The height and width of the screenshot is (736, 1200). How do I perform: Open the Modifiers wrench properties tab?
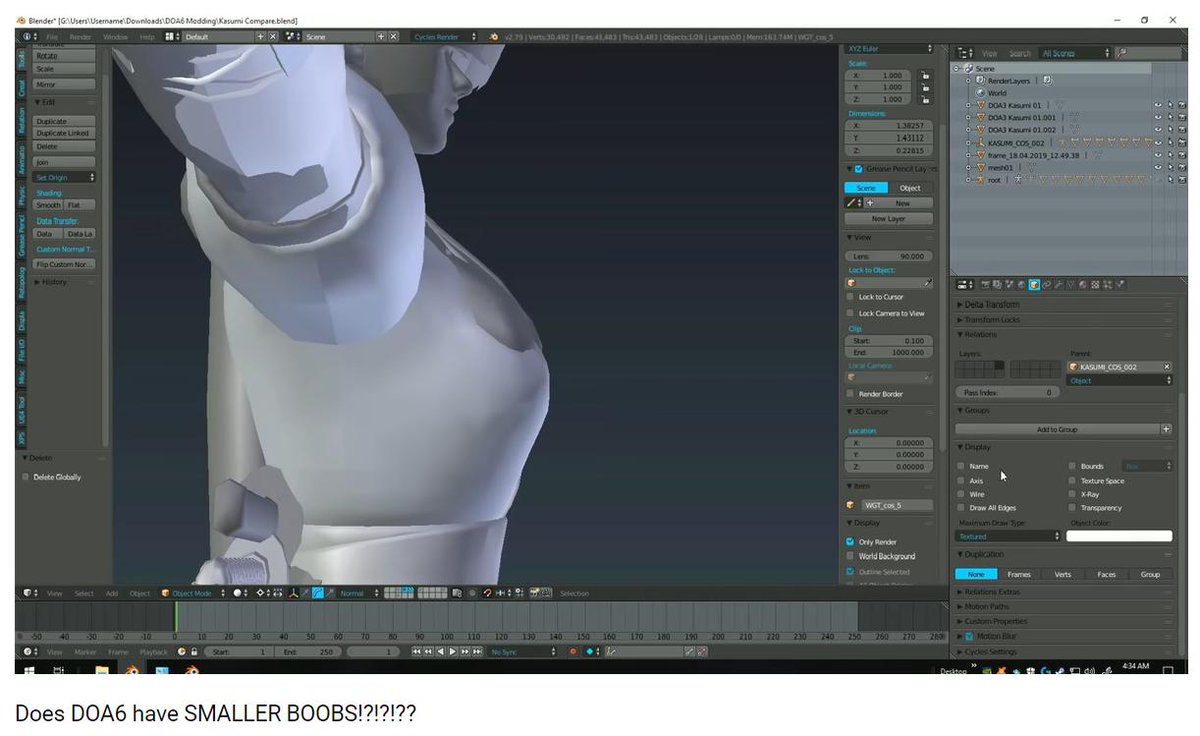(1058, 285)
